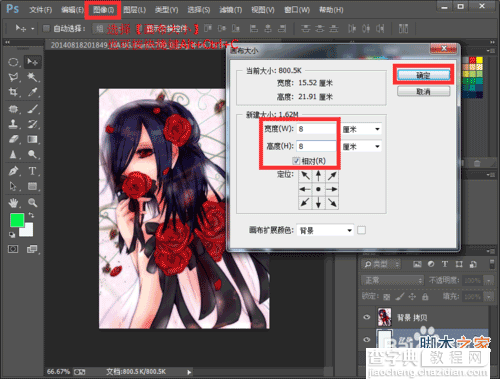Image resolution: width=500 pixels, height=379 pixels.
Task: Open the 图层(L) menu
Action: (x=134, y=10)
